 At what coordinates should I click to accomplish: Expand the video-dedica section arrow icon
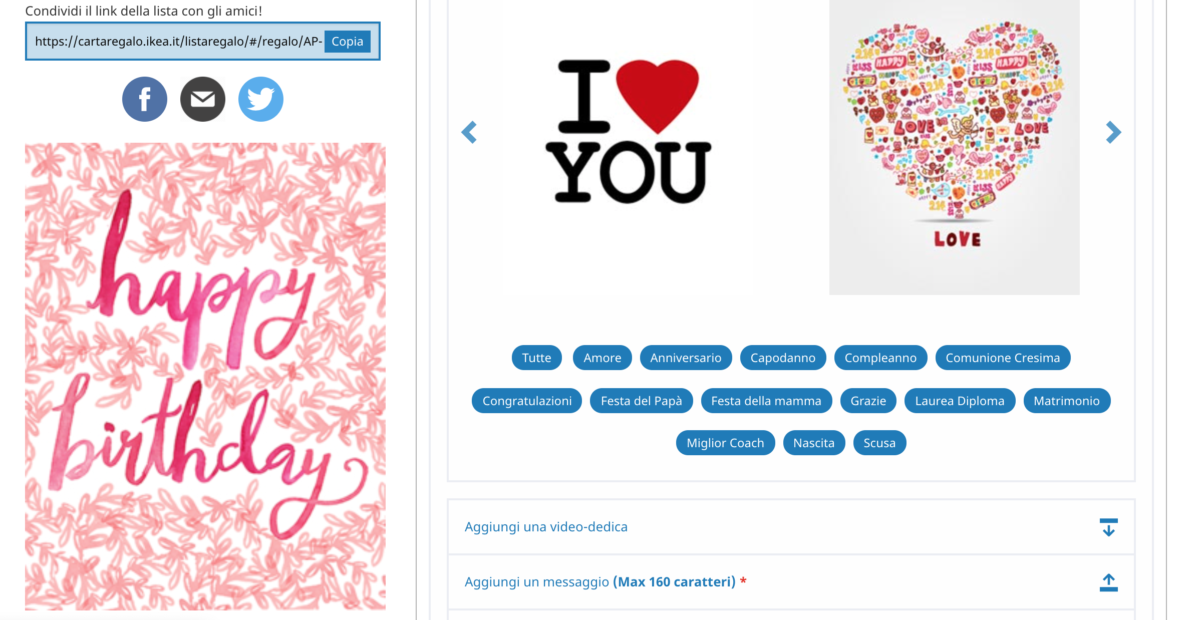coord(1108,527)
